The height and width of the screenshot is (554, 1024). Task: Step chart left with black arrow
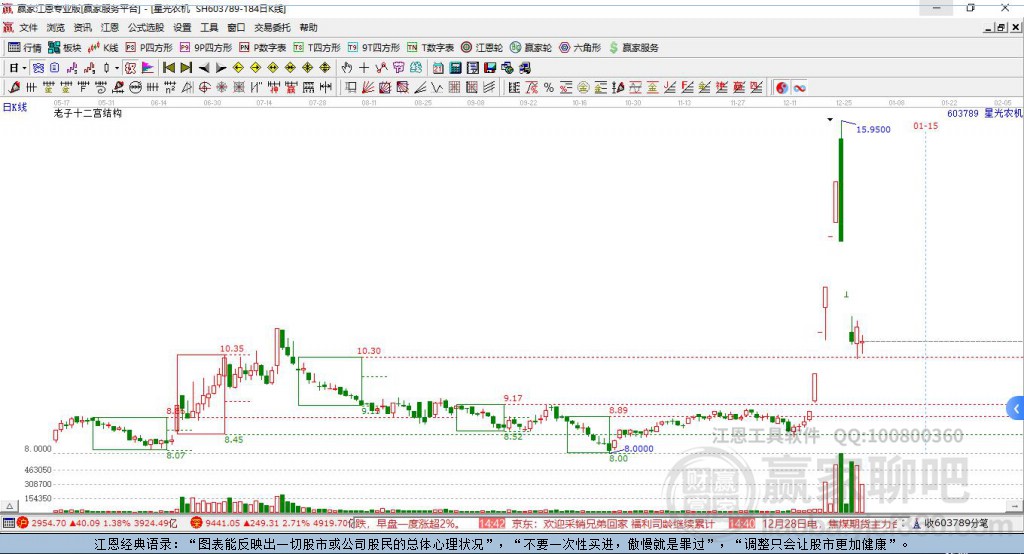coord(204,68)
